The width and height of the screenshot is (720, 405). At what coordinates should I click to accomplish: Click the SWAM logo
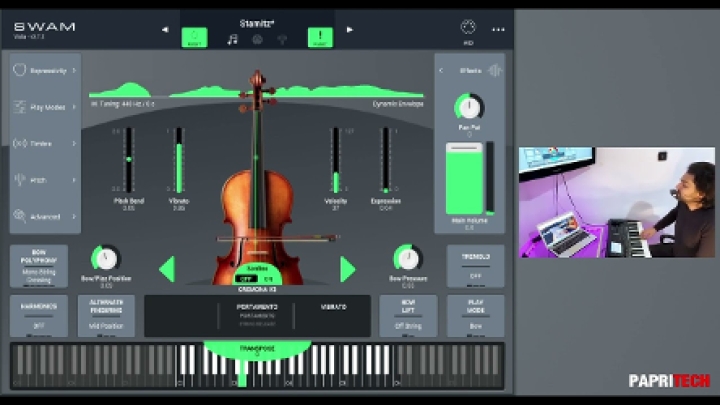(x=45, y=27)
